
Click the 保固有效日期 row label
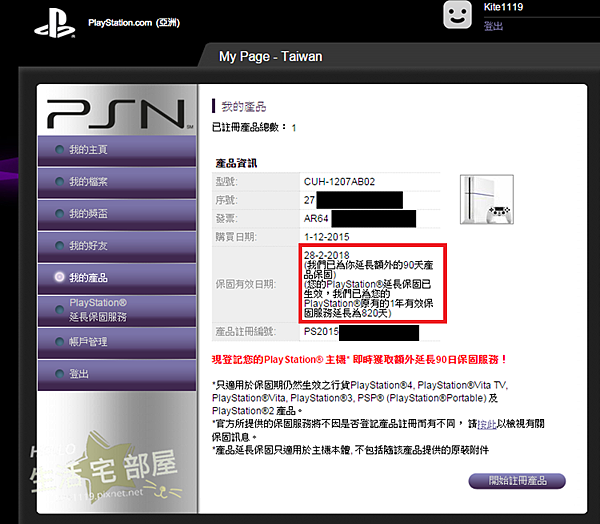(246, 284)
